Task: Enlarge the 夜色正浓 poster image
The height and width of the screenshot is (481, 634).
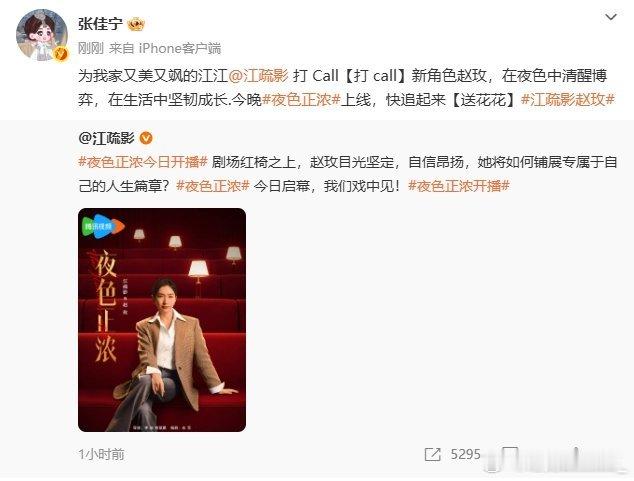Action: [162, 320]
